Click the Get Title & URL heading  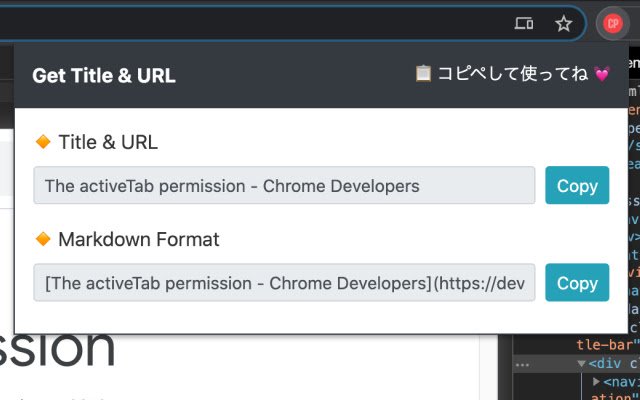(104, 76)
